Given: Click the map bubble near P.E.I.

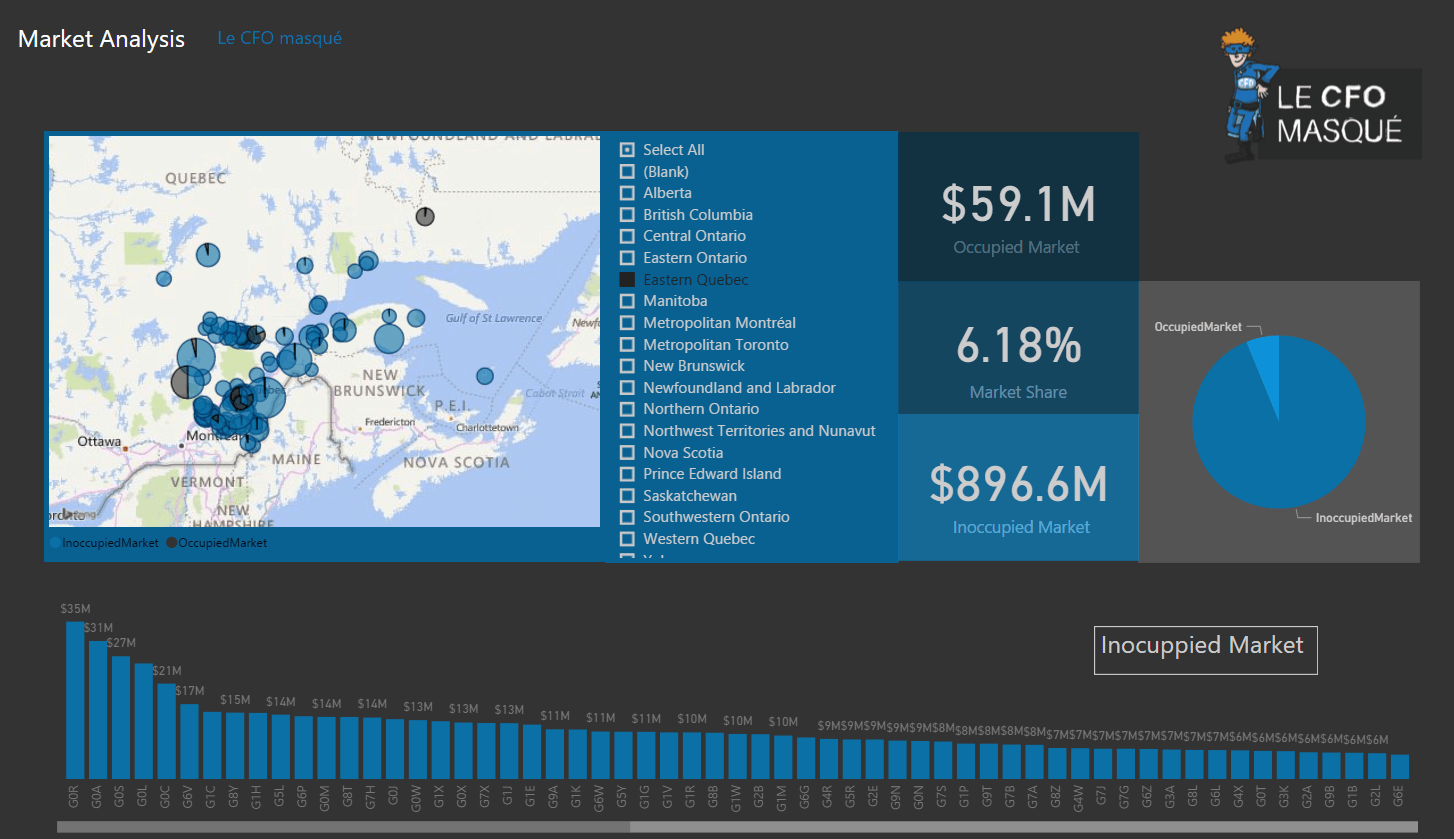Looking at the screenshot, I should pyautogui.click(x=485, y=376).
